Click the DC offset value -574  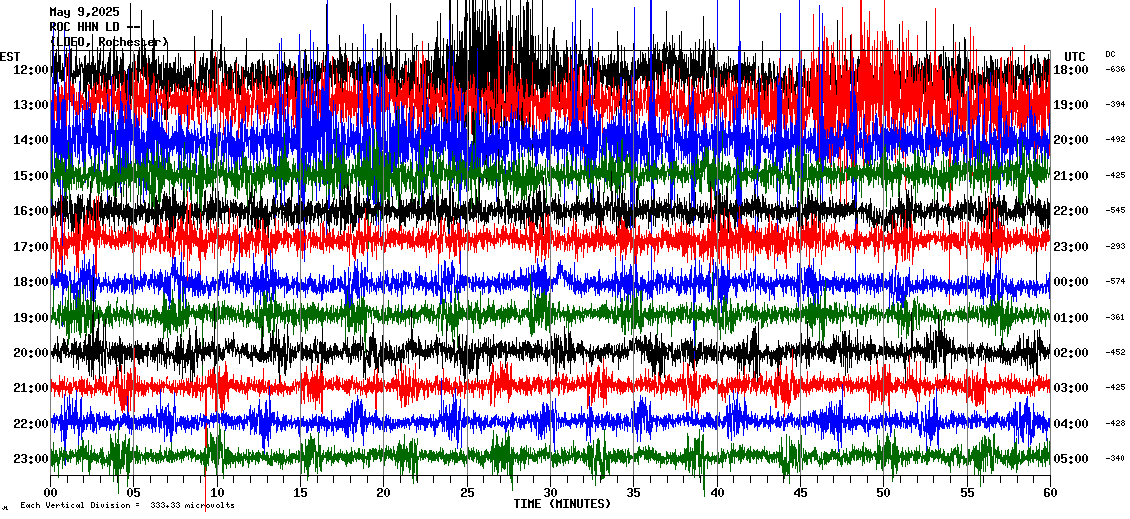(x=1115, y=282)
